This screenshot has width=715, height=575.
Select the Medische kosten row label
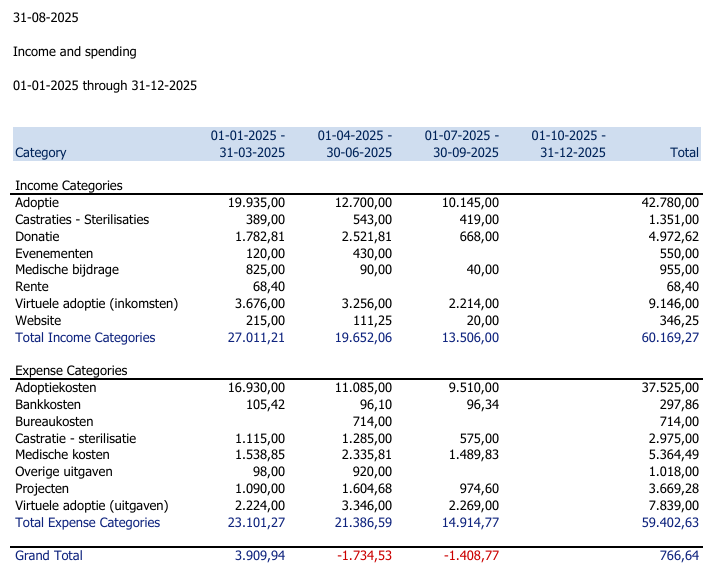pos(62,455)
